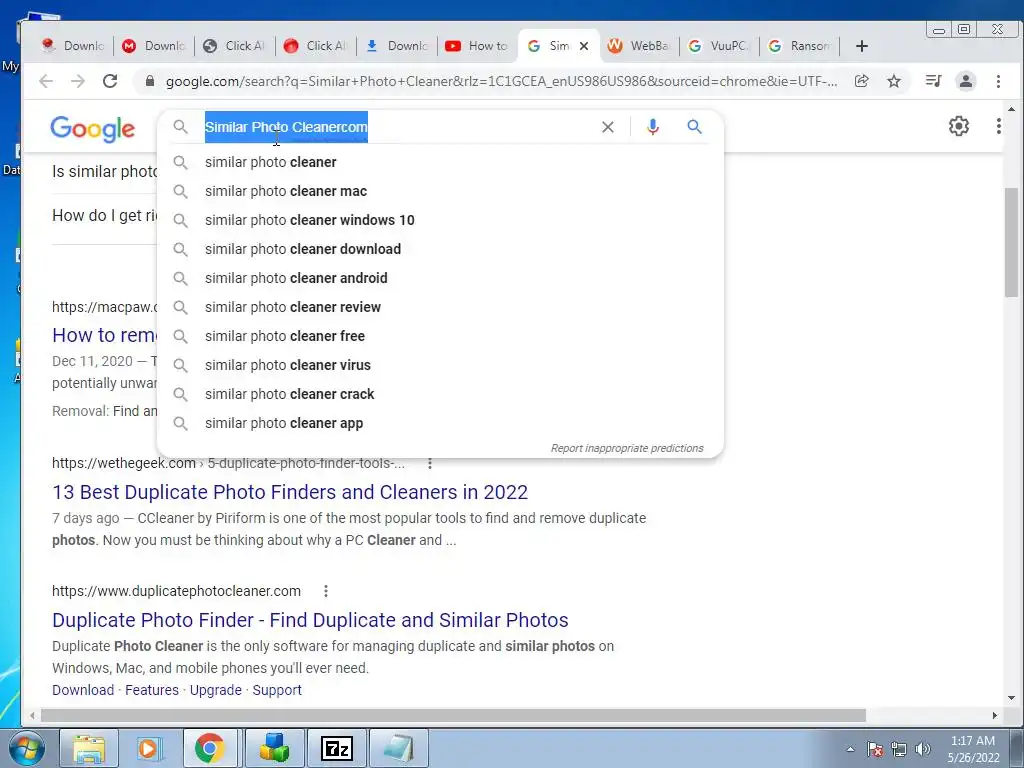The width and height of the screenshot is (1024, 768).
Task: Open Windows Explorer from taskbar
Action: coord(89,748)
